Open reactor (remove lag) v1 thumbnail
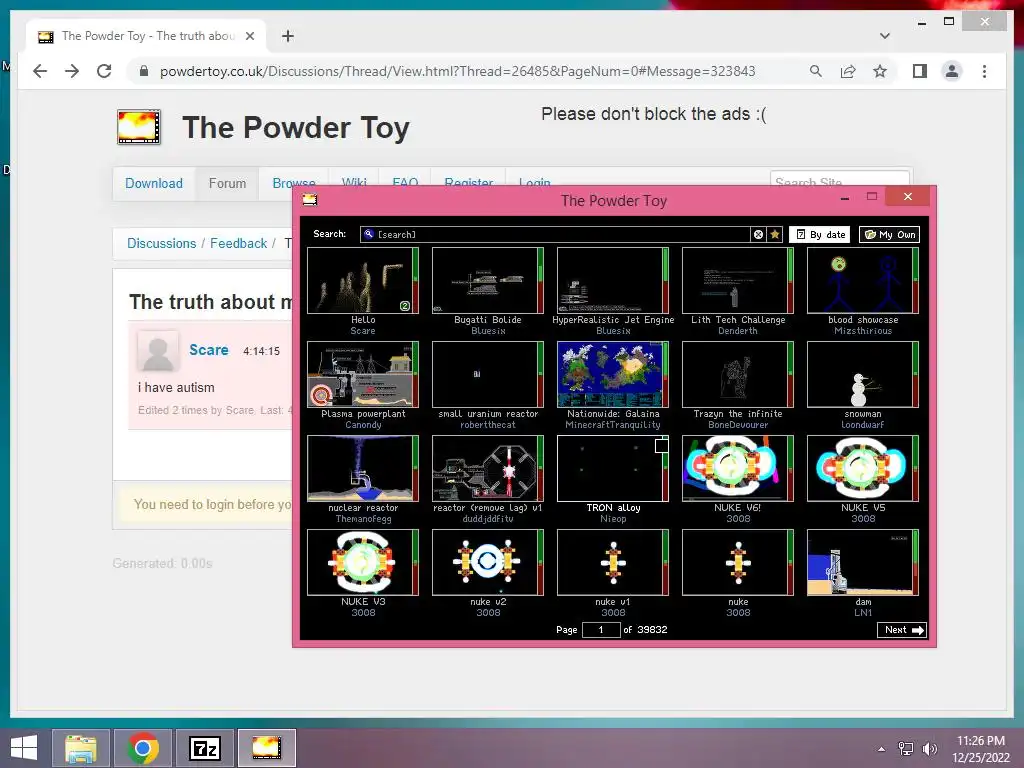Screen dimensions: 1024x768 tap(488, 468)
